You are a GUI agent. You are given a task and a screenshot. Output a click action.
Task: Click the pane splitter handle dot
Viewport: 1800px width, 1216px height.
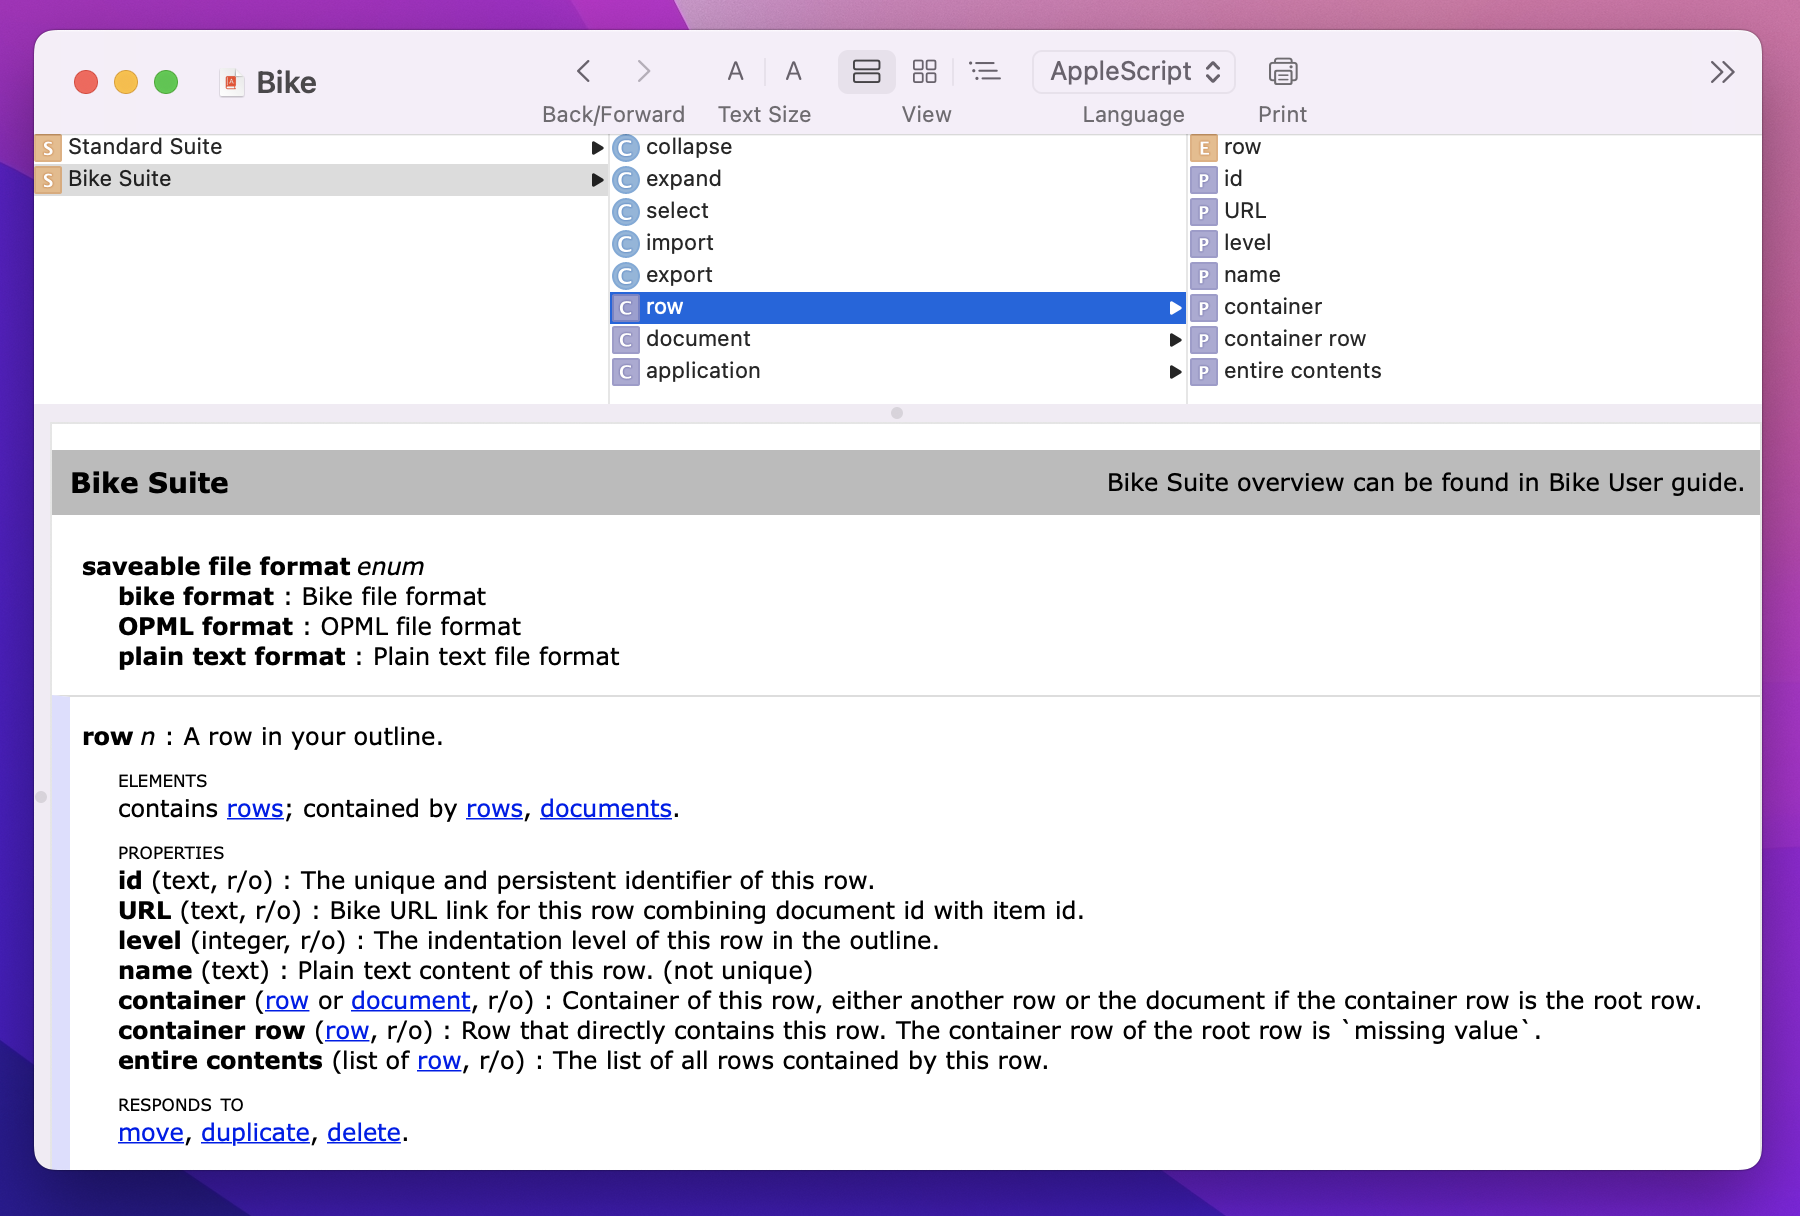point(897,413)
